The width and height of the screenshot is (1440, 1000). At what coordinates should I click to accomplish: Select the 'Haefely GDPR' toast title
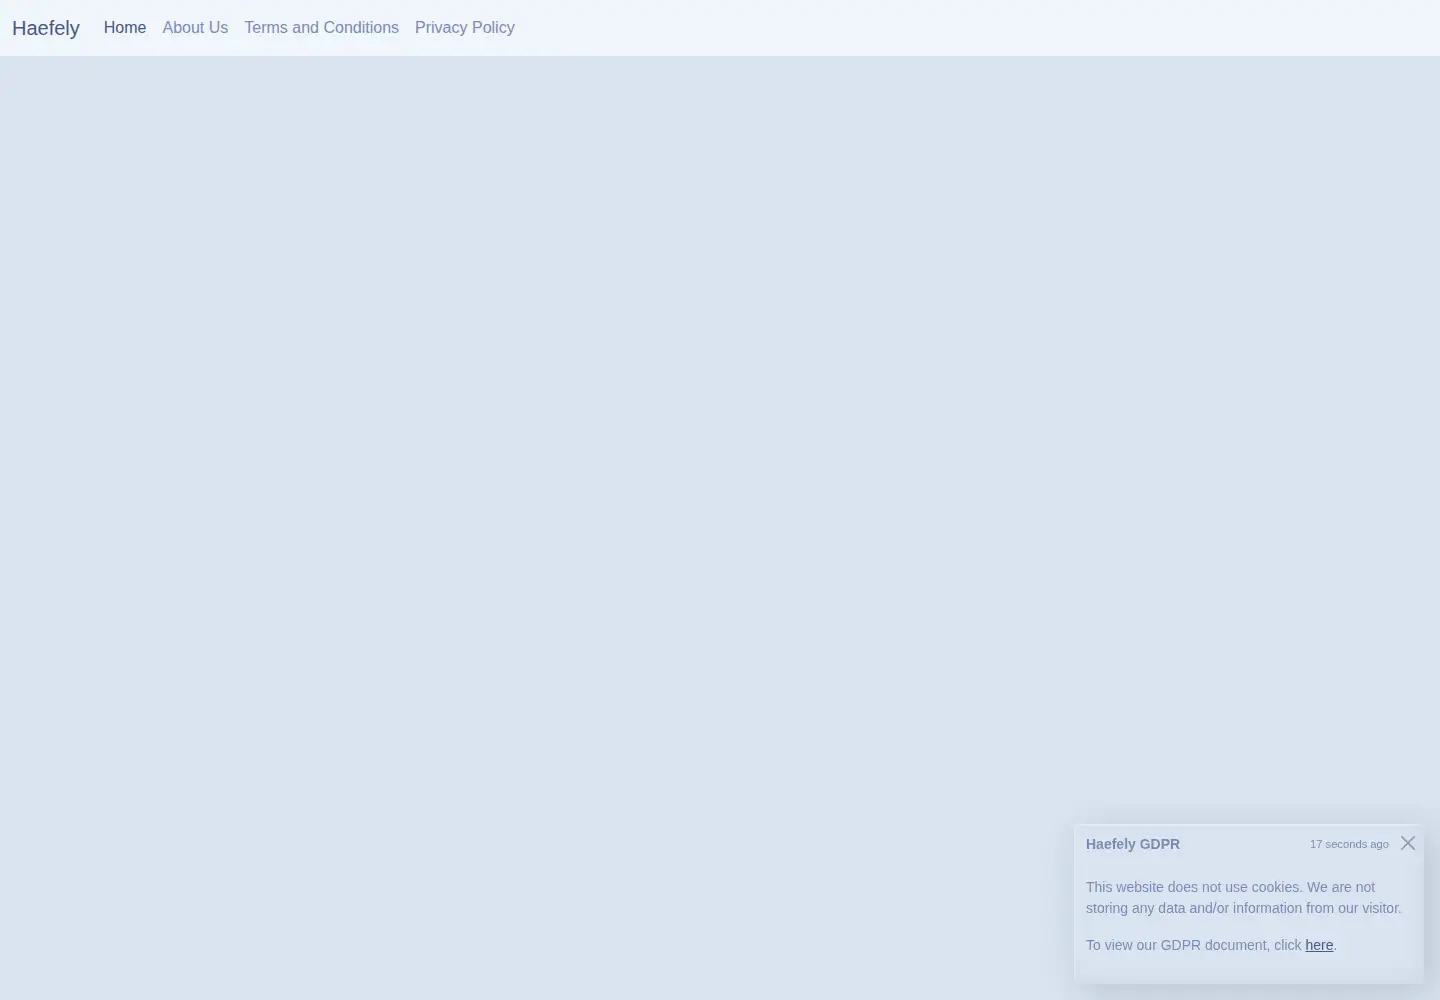pos(1133,844)
